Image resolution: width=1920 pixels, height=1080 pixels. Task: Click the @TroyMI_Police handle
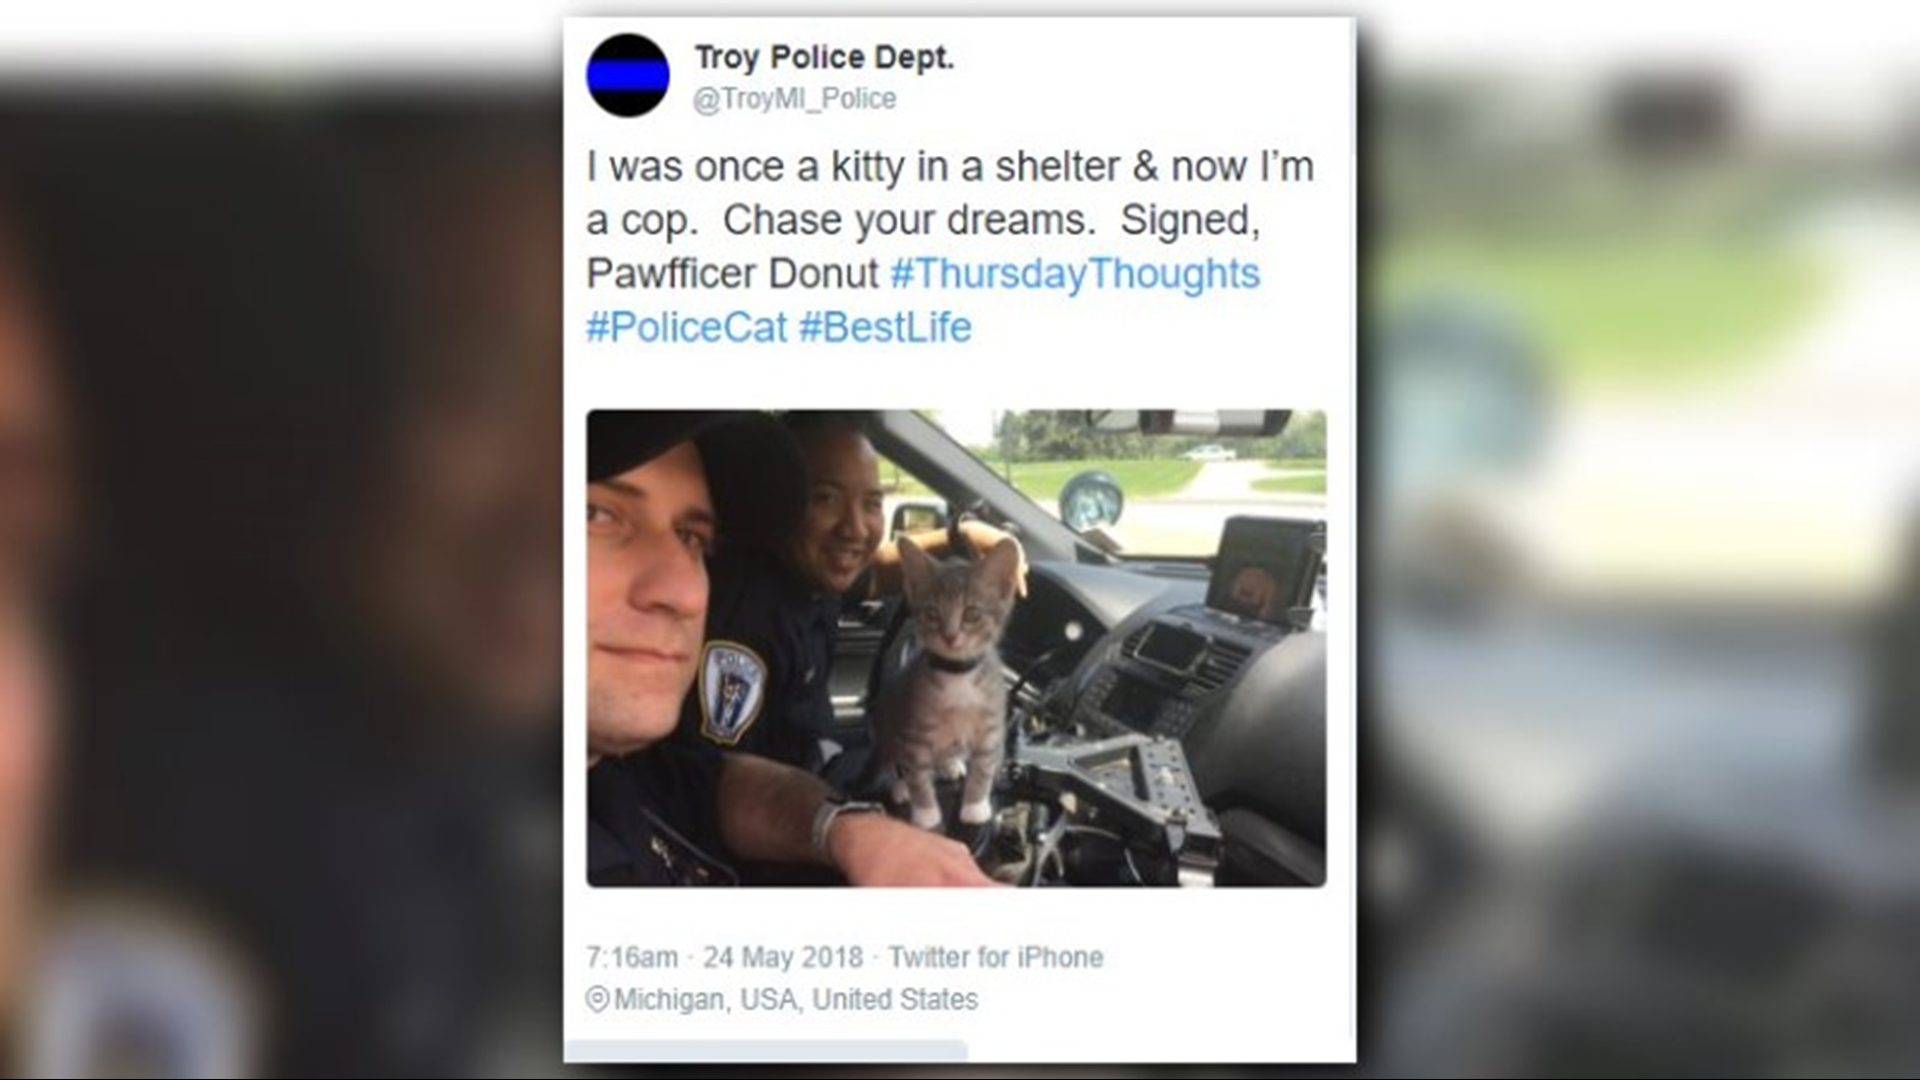point(795,99)
